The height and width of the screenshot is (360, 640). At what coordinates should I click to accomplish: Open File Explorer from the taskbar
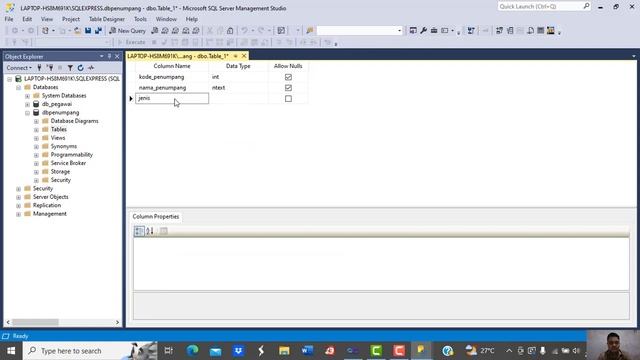(x=284, y=351)
